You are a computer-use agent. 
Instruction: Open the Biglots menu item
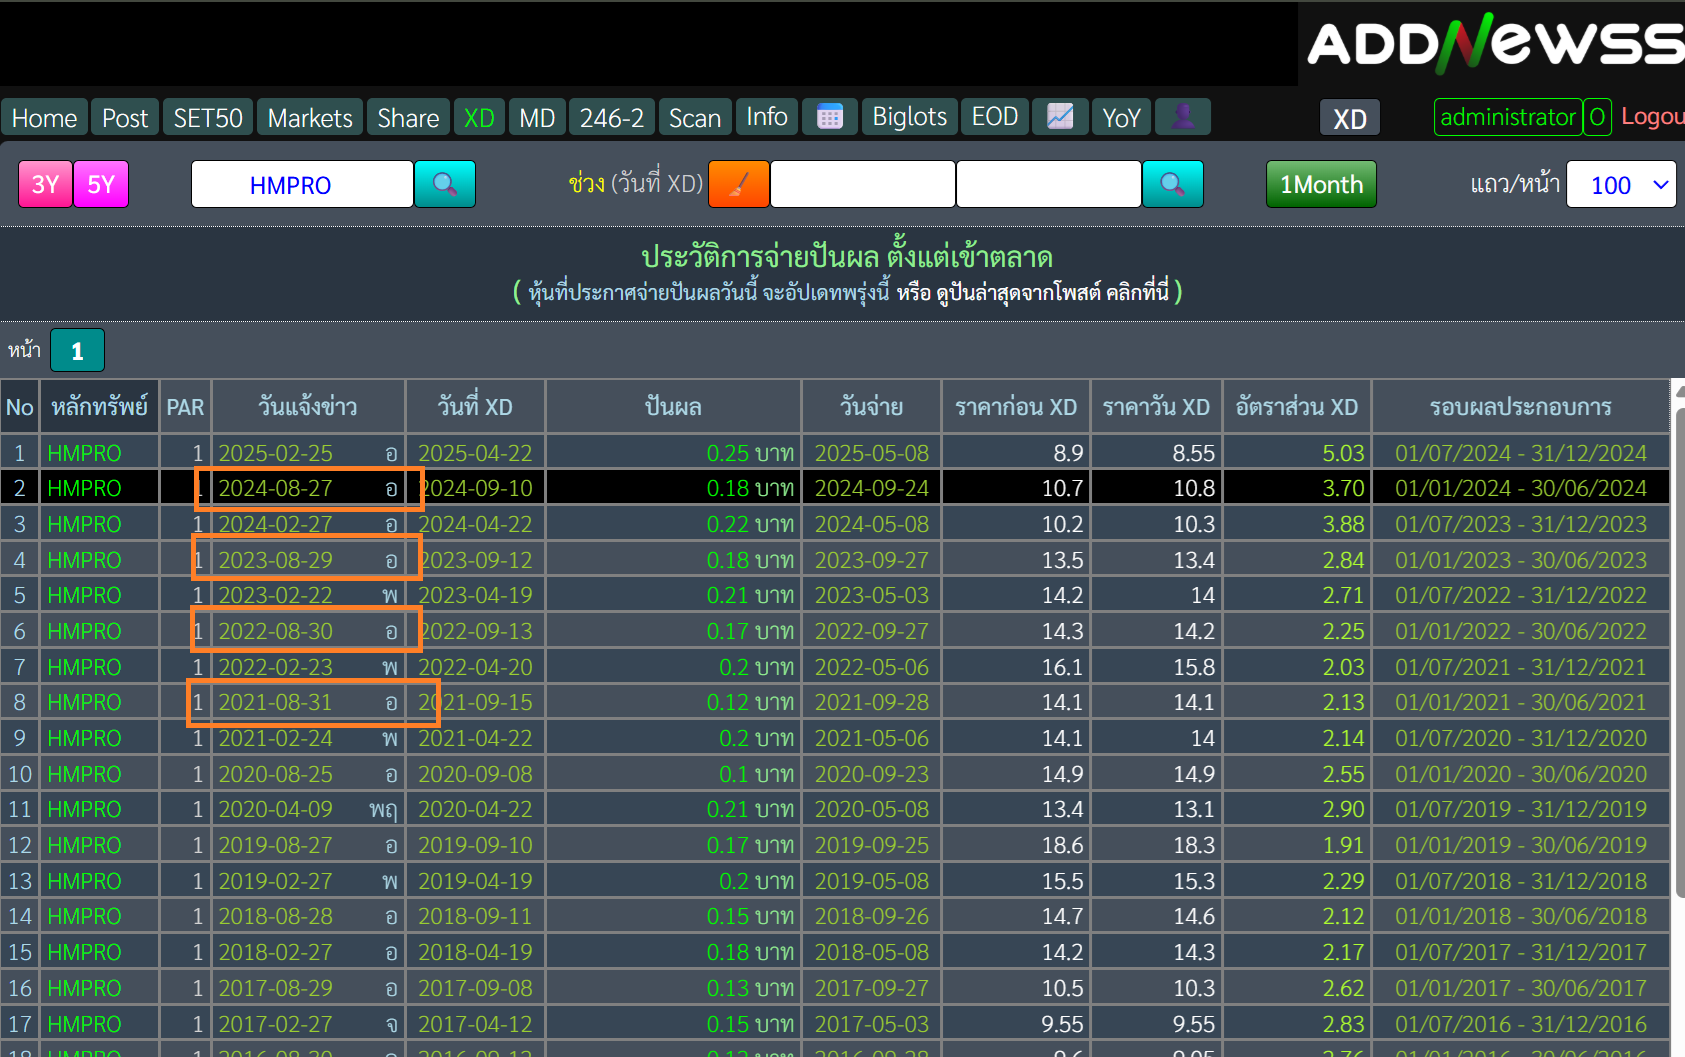pyautogui.click(x=909, y=117)
